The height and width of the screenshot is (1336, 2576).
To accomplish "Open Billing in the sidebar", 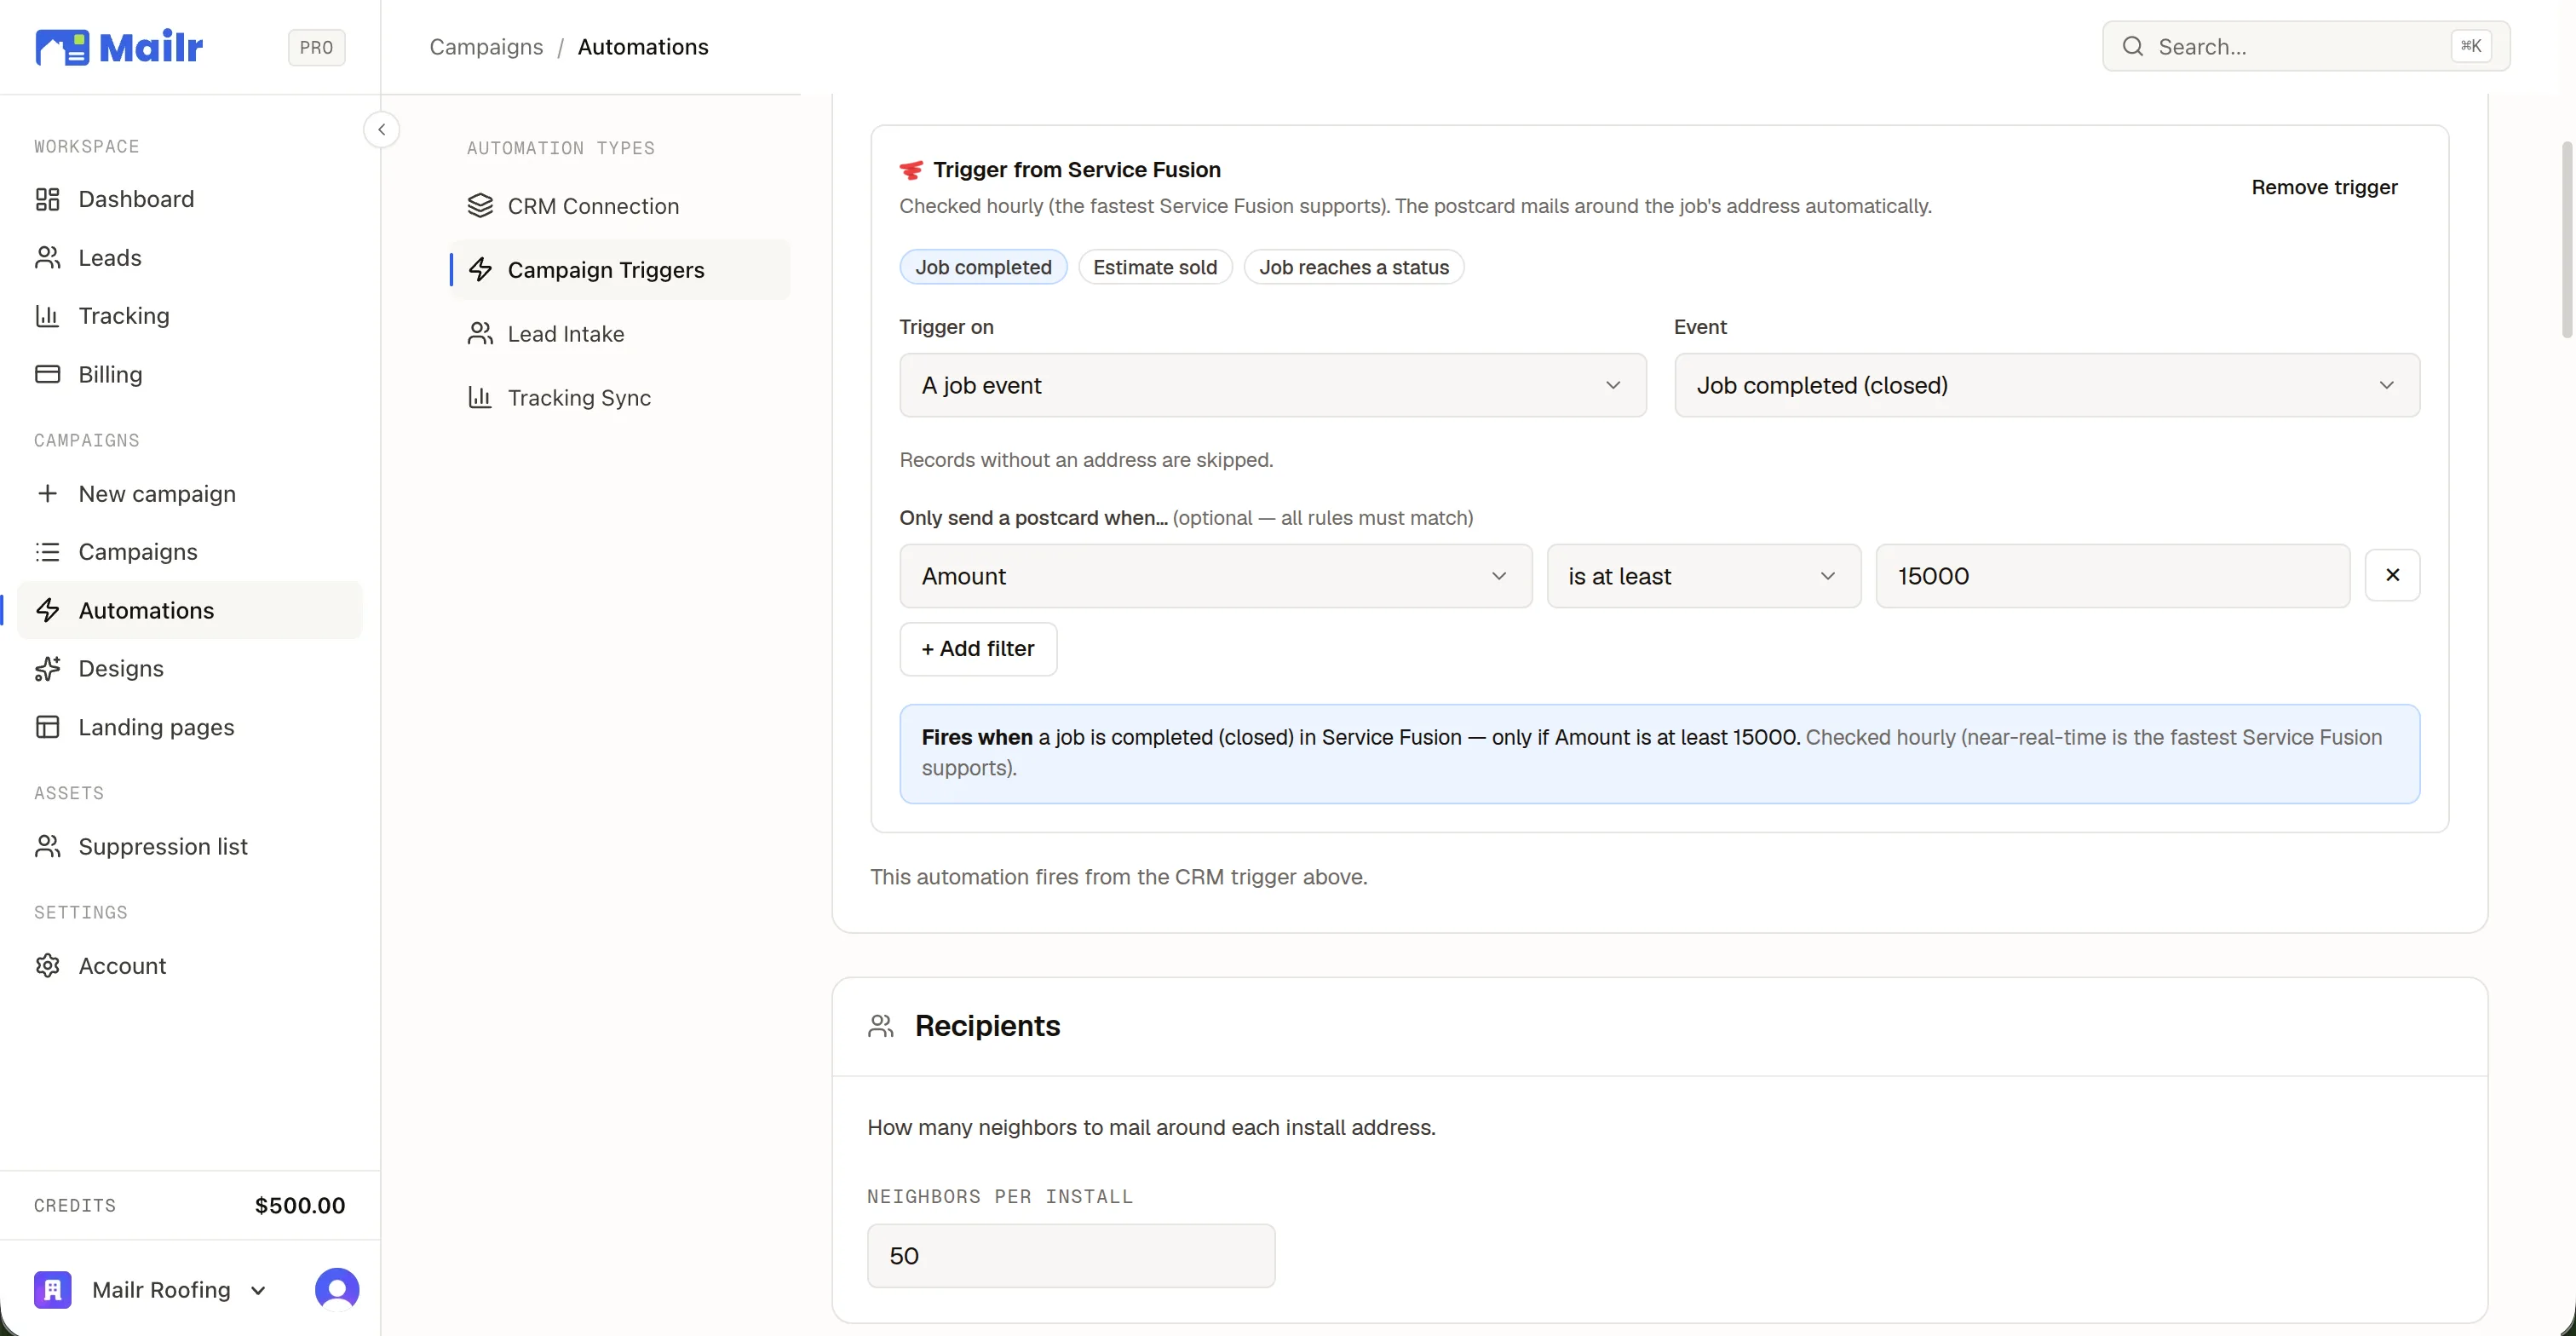I will (x=190, y=374).
